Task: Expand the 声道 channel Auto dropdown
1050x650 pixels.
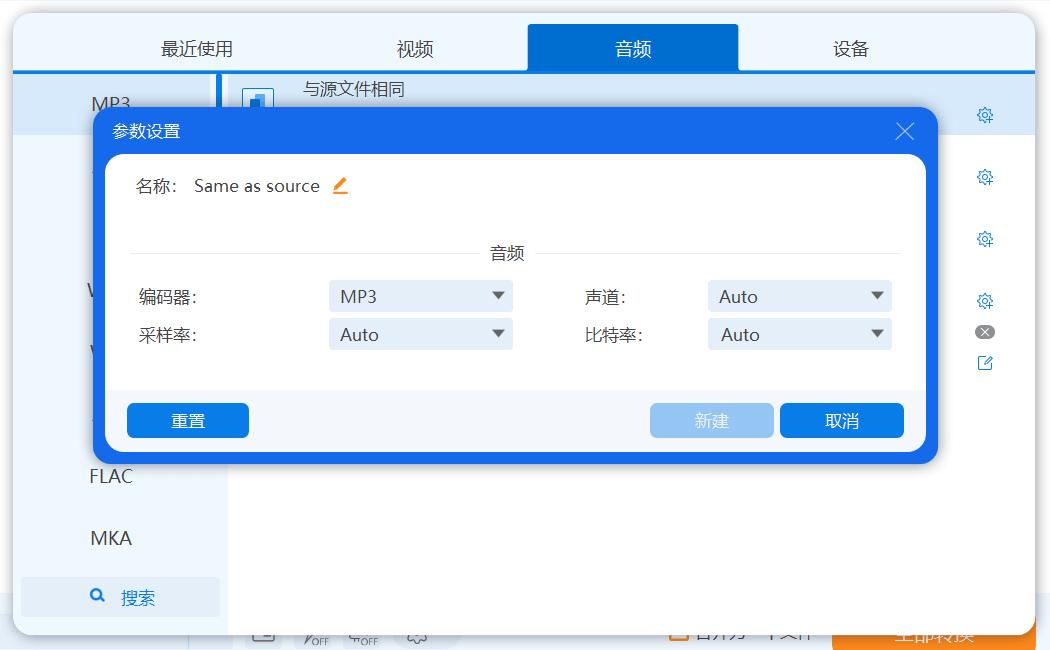Action: [799, 296]
